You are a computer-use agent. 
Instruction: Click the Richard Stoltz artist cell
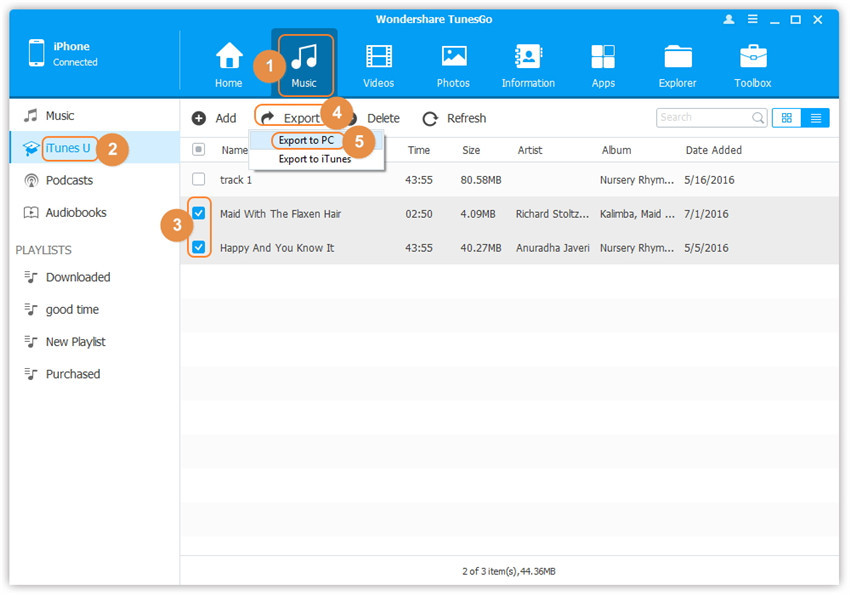552,214
